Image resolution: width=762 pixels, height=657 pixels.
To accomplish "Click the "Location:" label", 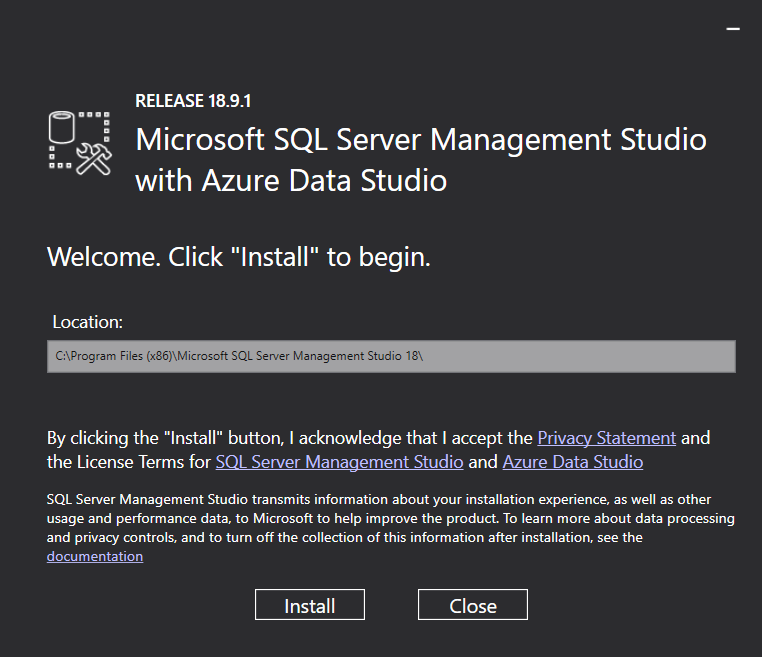I will [x=88, y=323].
